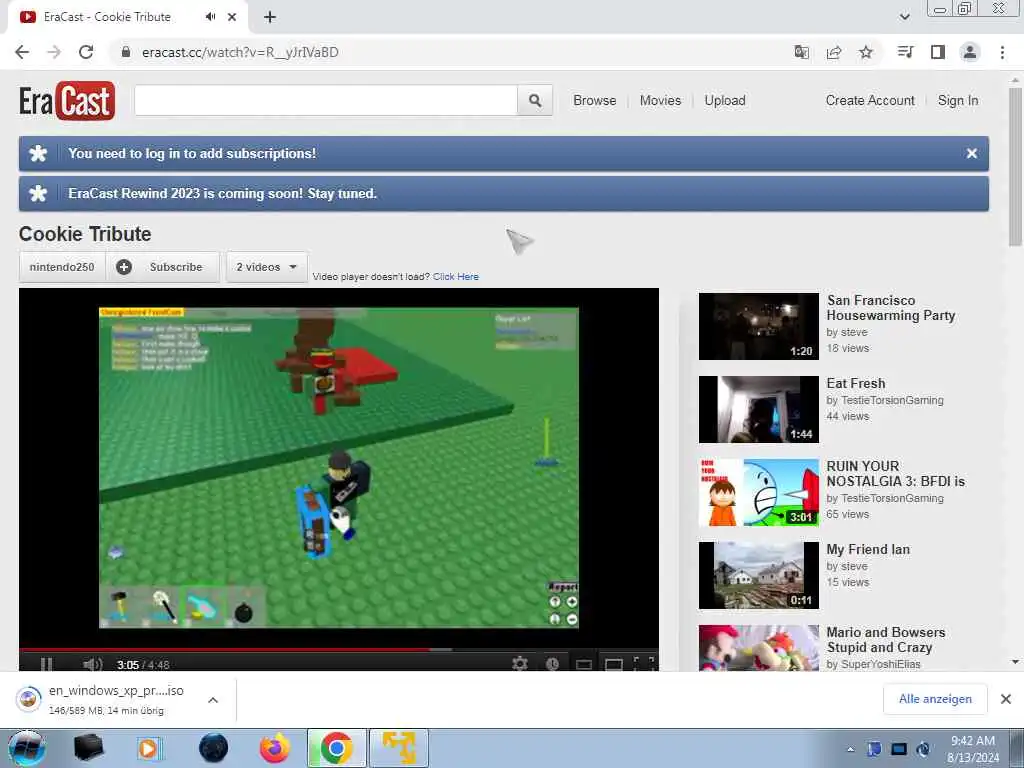This screenshot has height=768, width=1024.
Task: Launch Firefox from the taskbar
Action: point(275,748)
